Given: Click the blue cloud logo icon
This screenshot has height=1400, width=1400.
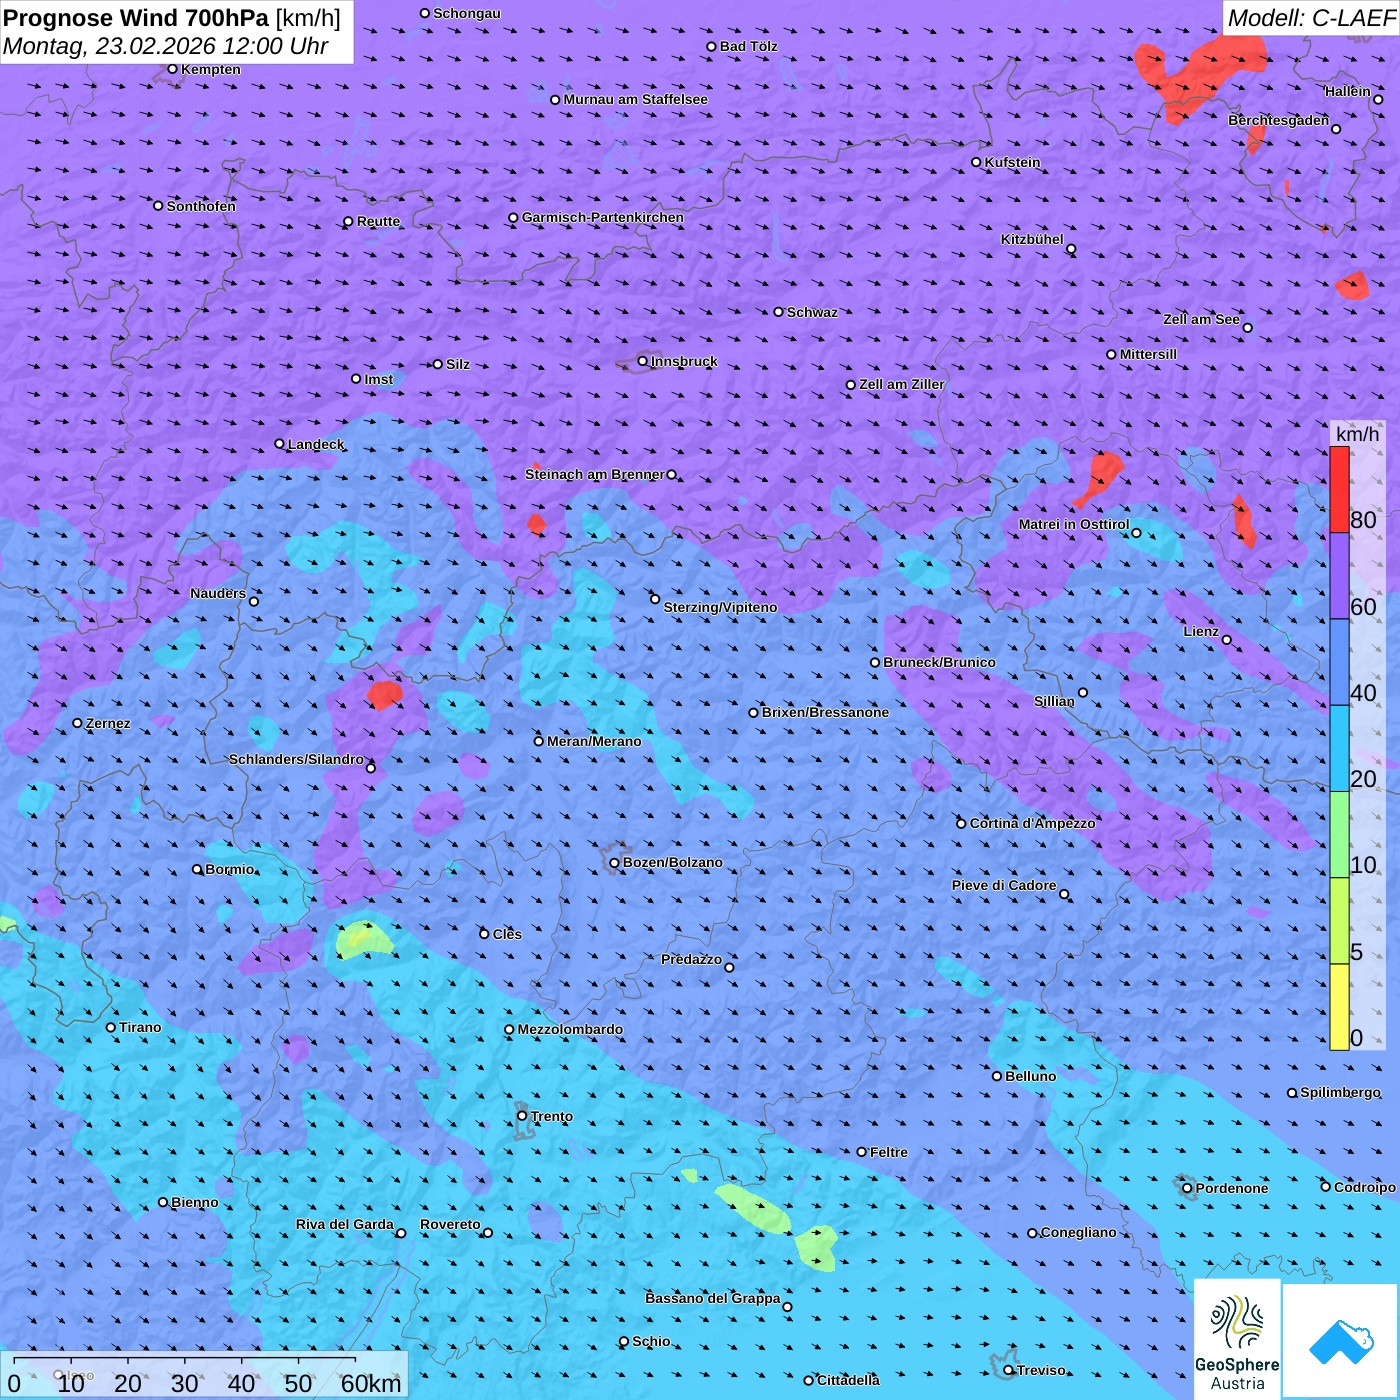Looking at the screenshot, I should [x=1340, y=1342].
